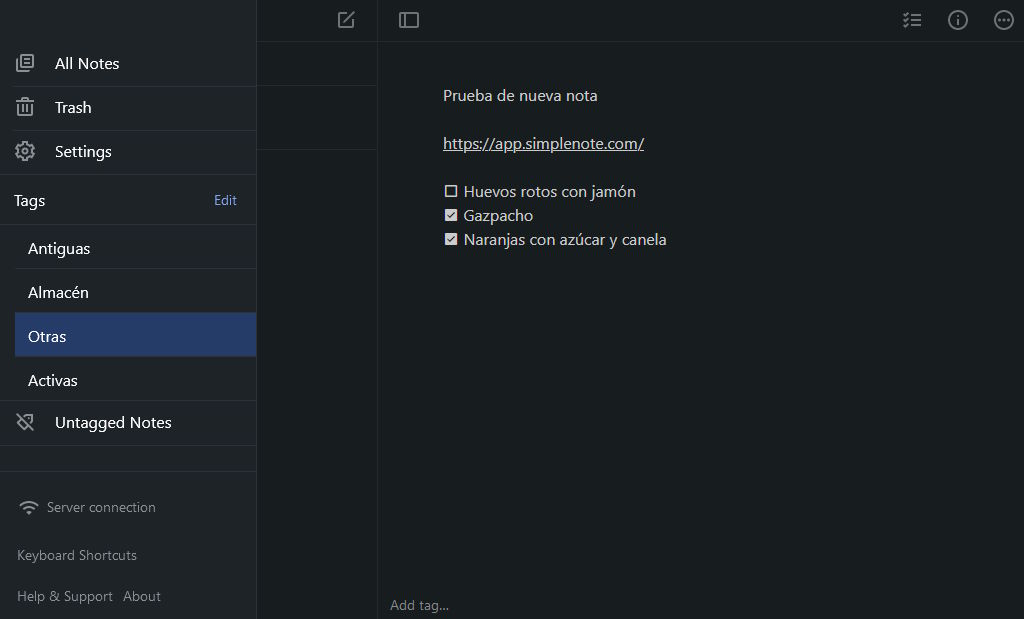
Task: Open All Notes in the sidebar
Action: tap(128, 63)
